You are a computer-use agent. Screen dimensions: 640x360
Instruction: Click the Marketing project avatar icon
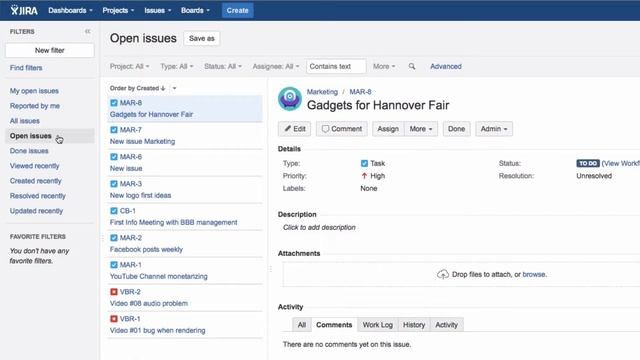(x=290, y=98)
